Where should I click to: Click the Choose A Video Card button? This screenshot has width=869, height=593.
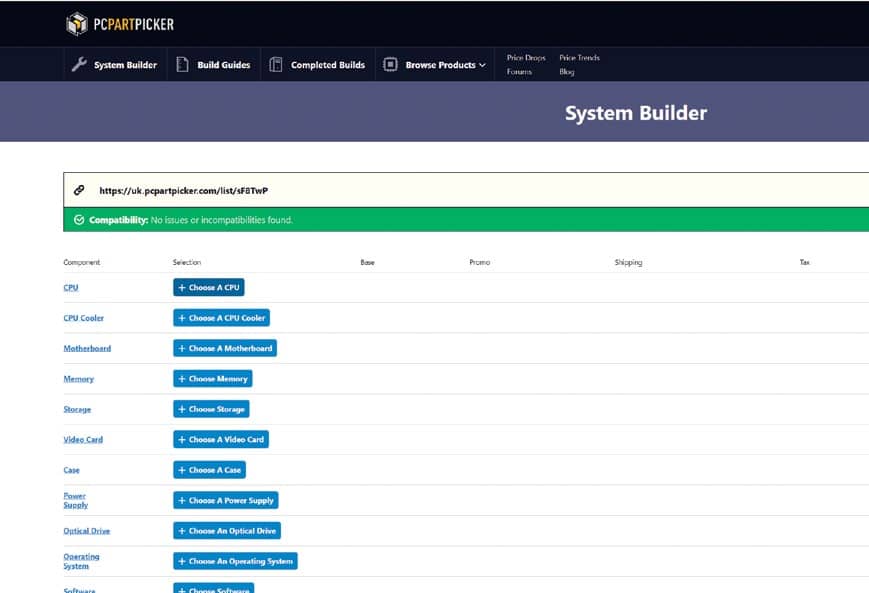point(221,439)
